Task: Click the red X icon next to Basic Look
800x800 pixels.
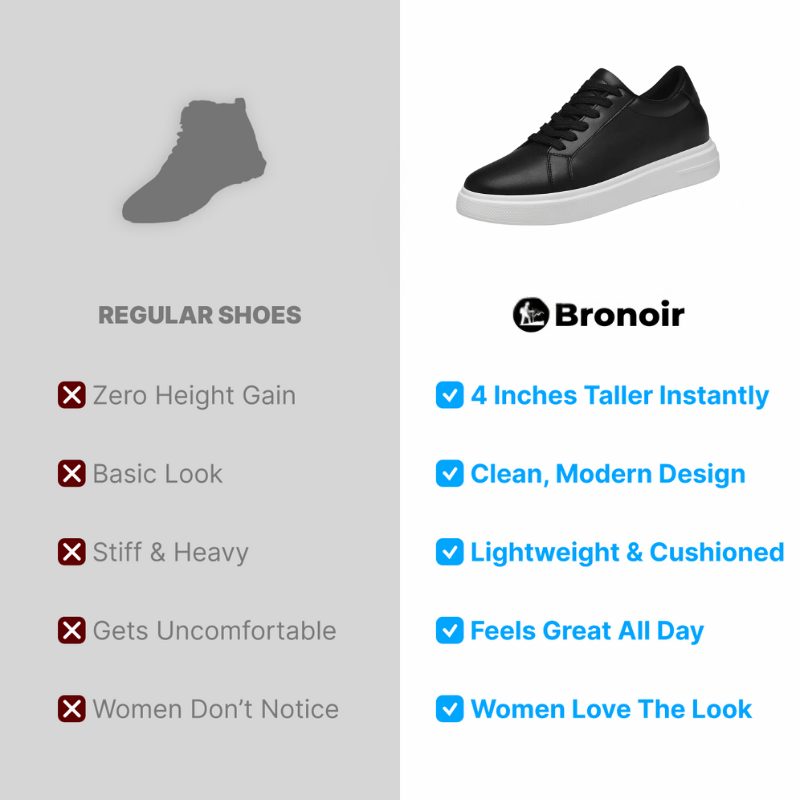Action: coord(71,473)
